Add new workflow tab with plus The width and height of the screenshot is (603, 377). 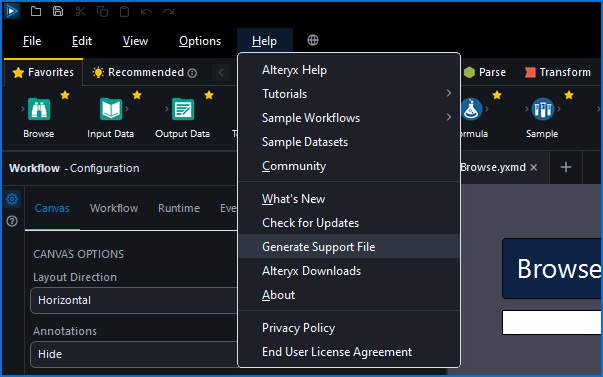[x=566, y=167]
